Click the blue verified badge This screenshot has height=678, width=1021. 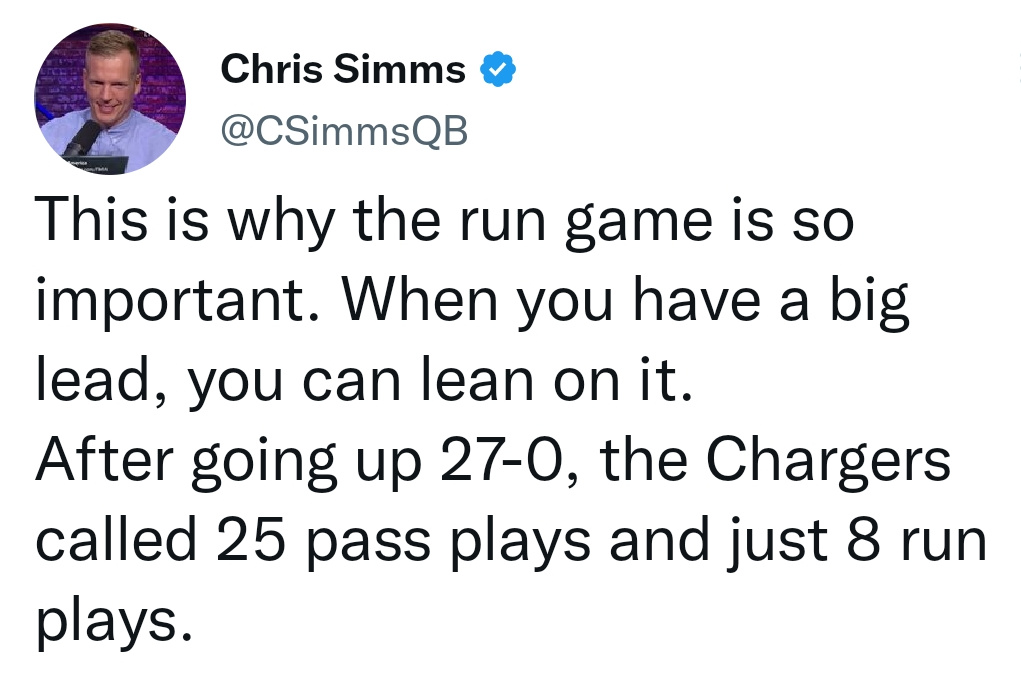pos(498,69)
